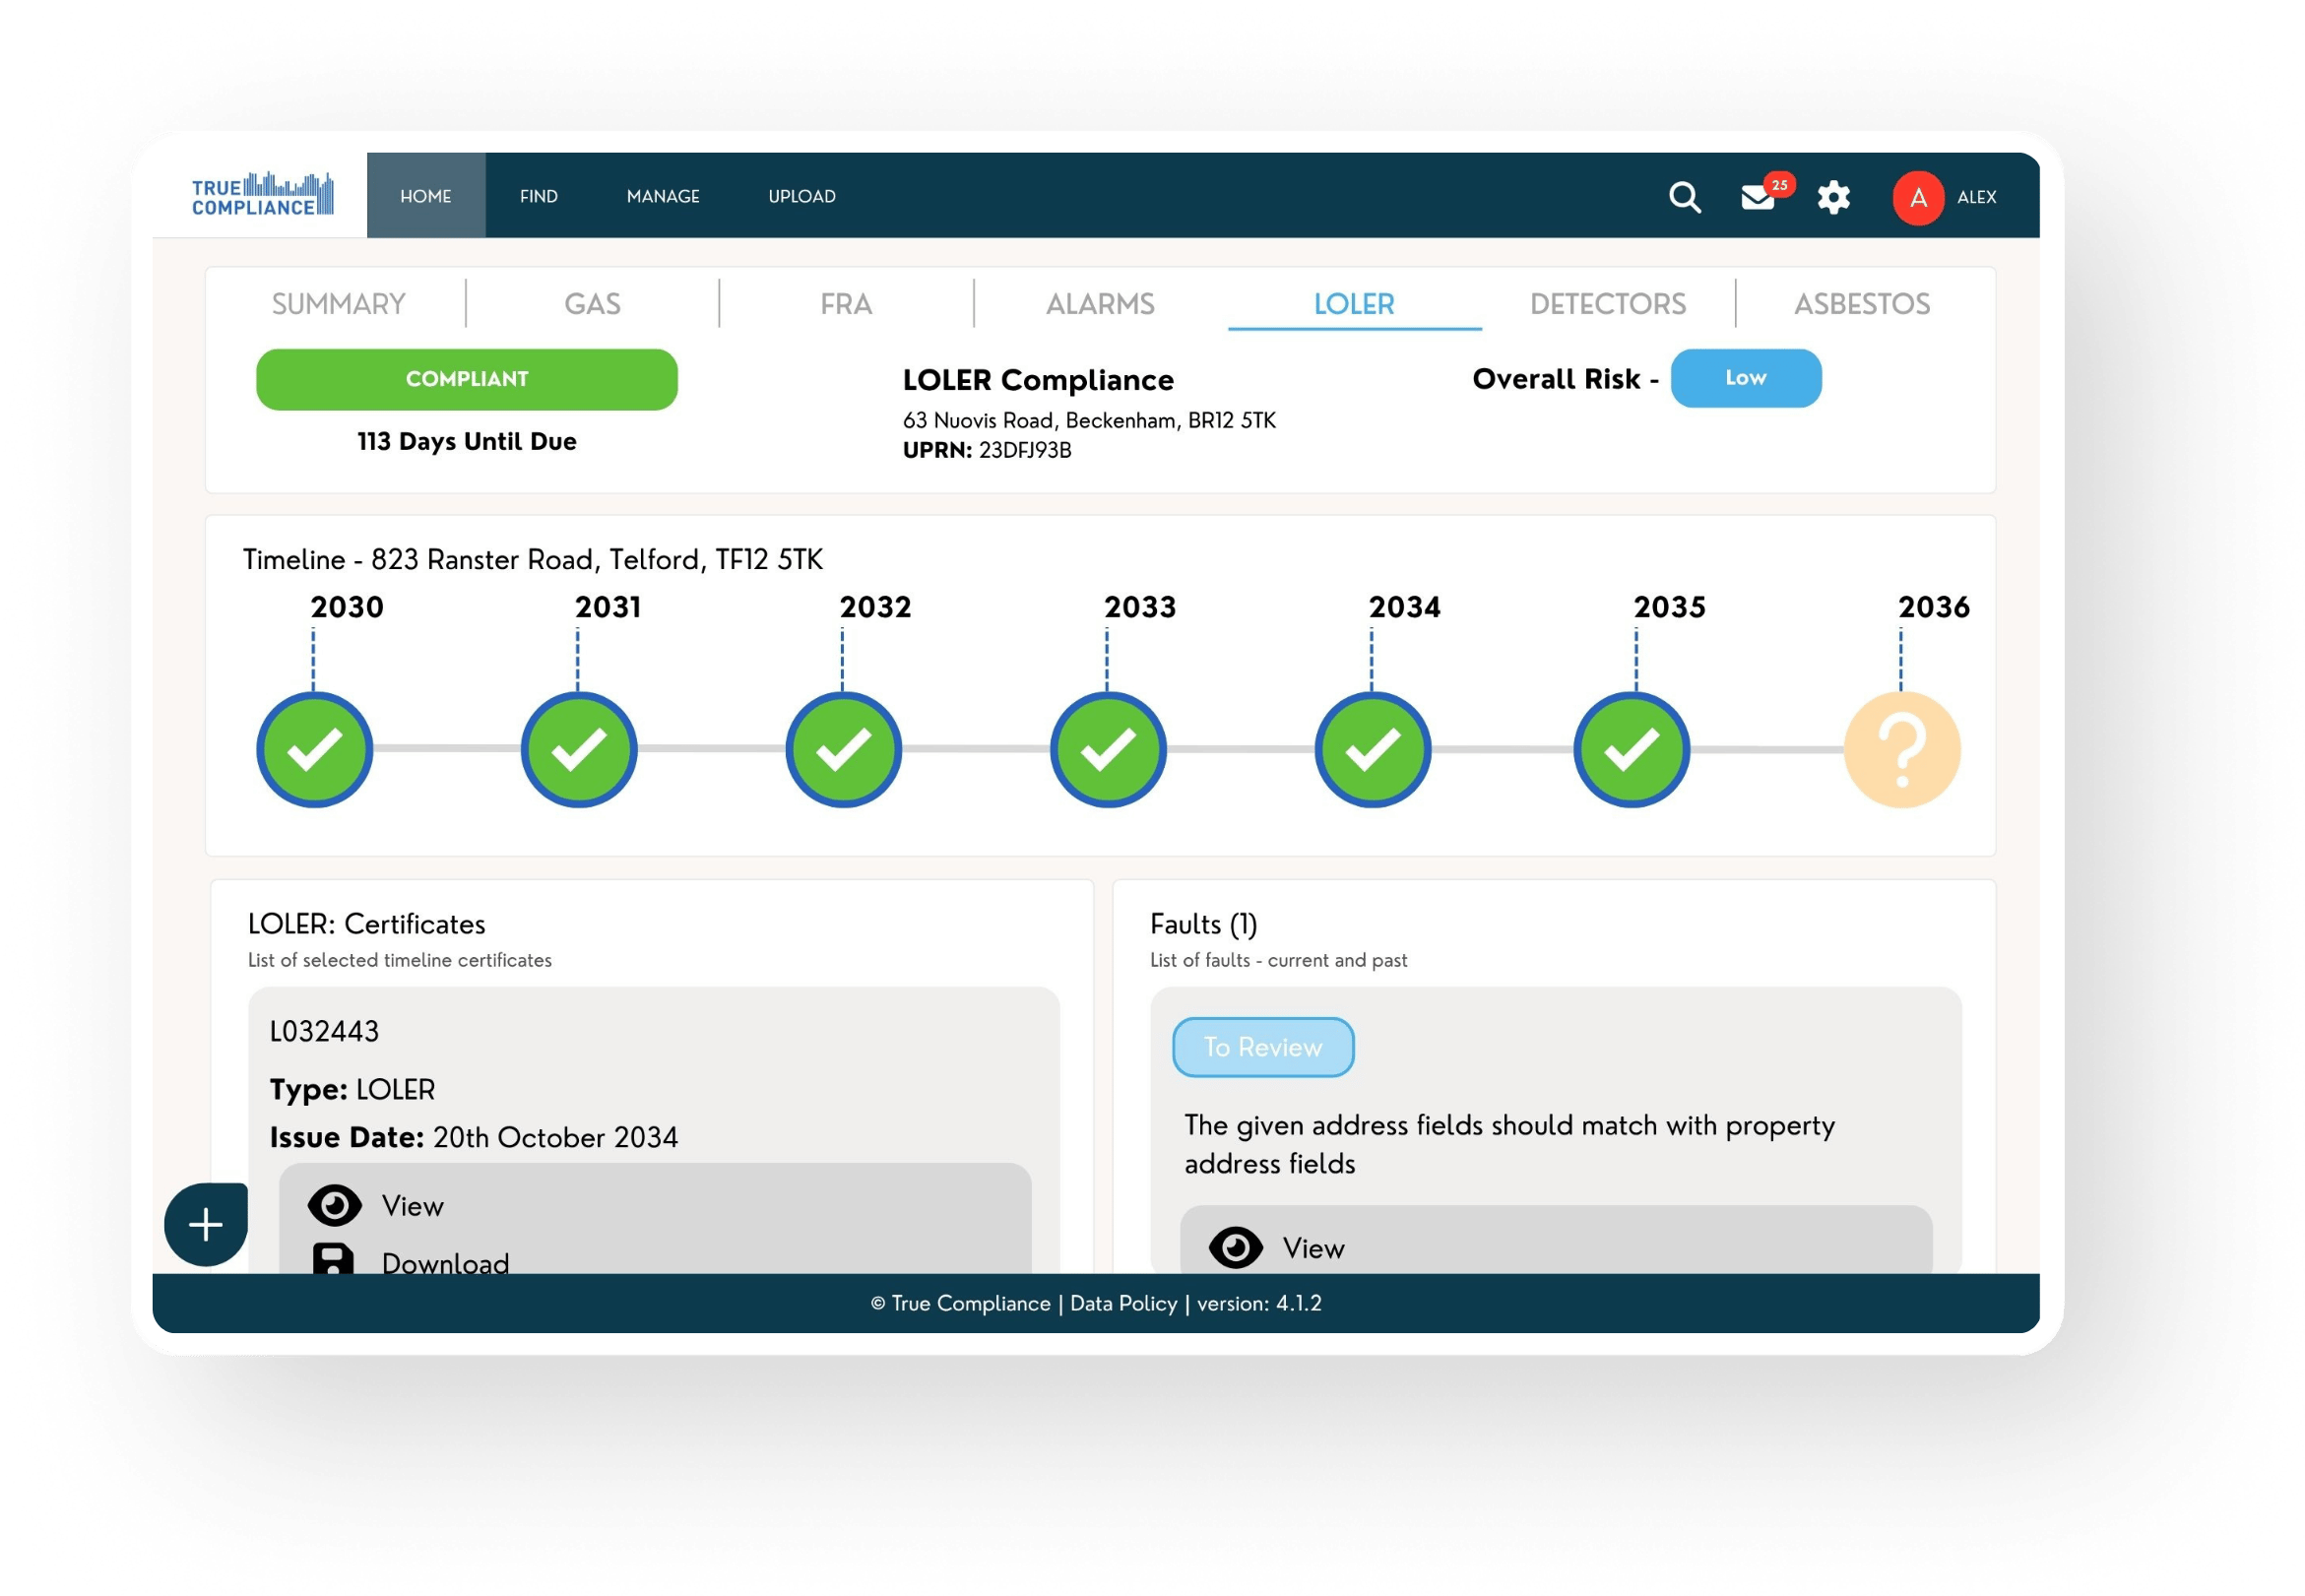The image size is (2305, 1596).
Task: Navigate to UPLOAD in the top menu
Action: point(802,196)
